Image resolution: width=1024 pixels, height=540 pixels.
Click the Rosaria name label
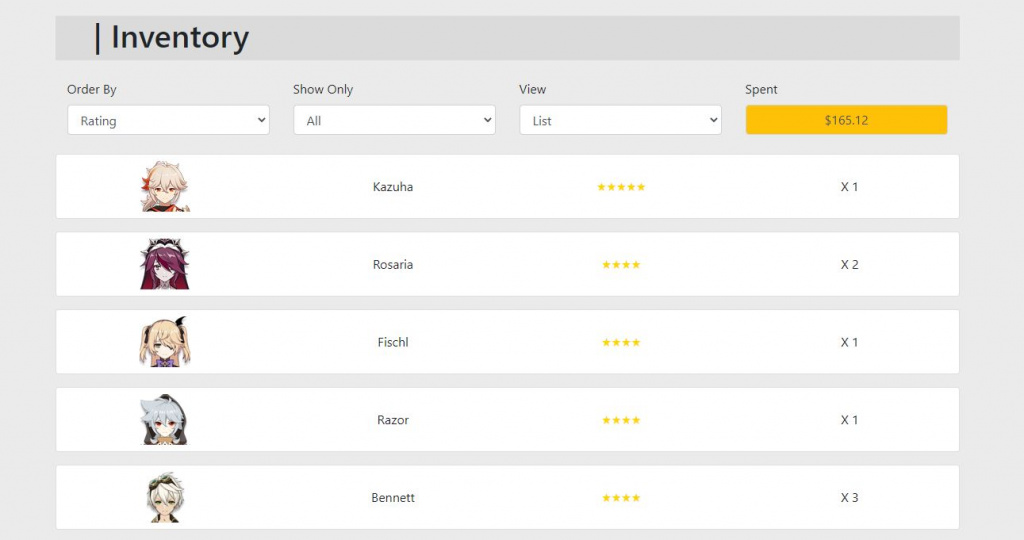coord(393,265)
